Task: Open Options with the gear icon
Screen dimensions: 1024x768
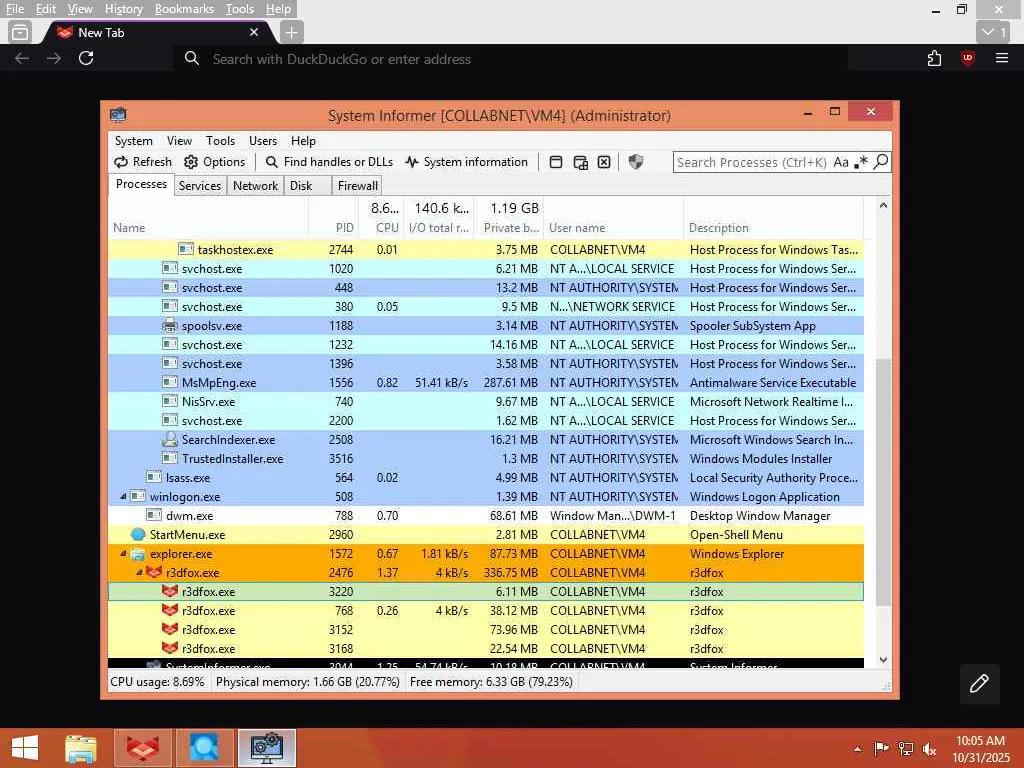Action: pyautogui.click(x=215, y=162)
